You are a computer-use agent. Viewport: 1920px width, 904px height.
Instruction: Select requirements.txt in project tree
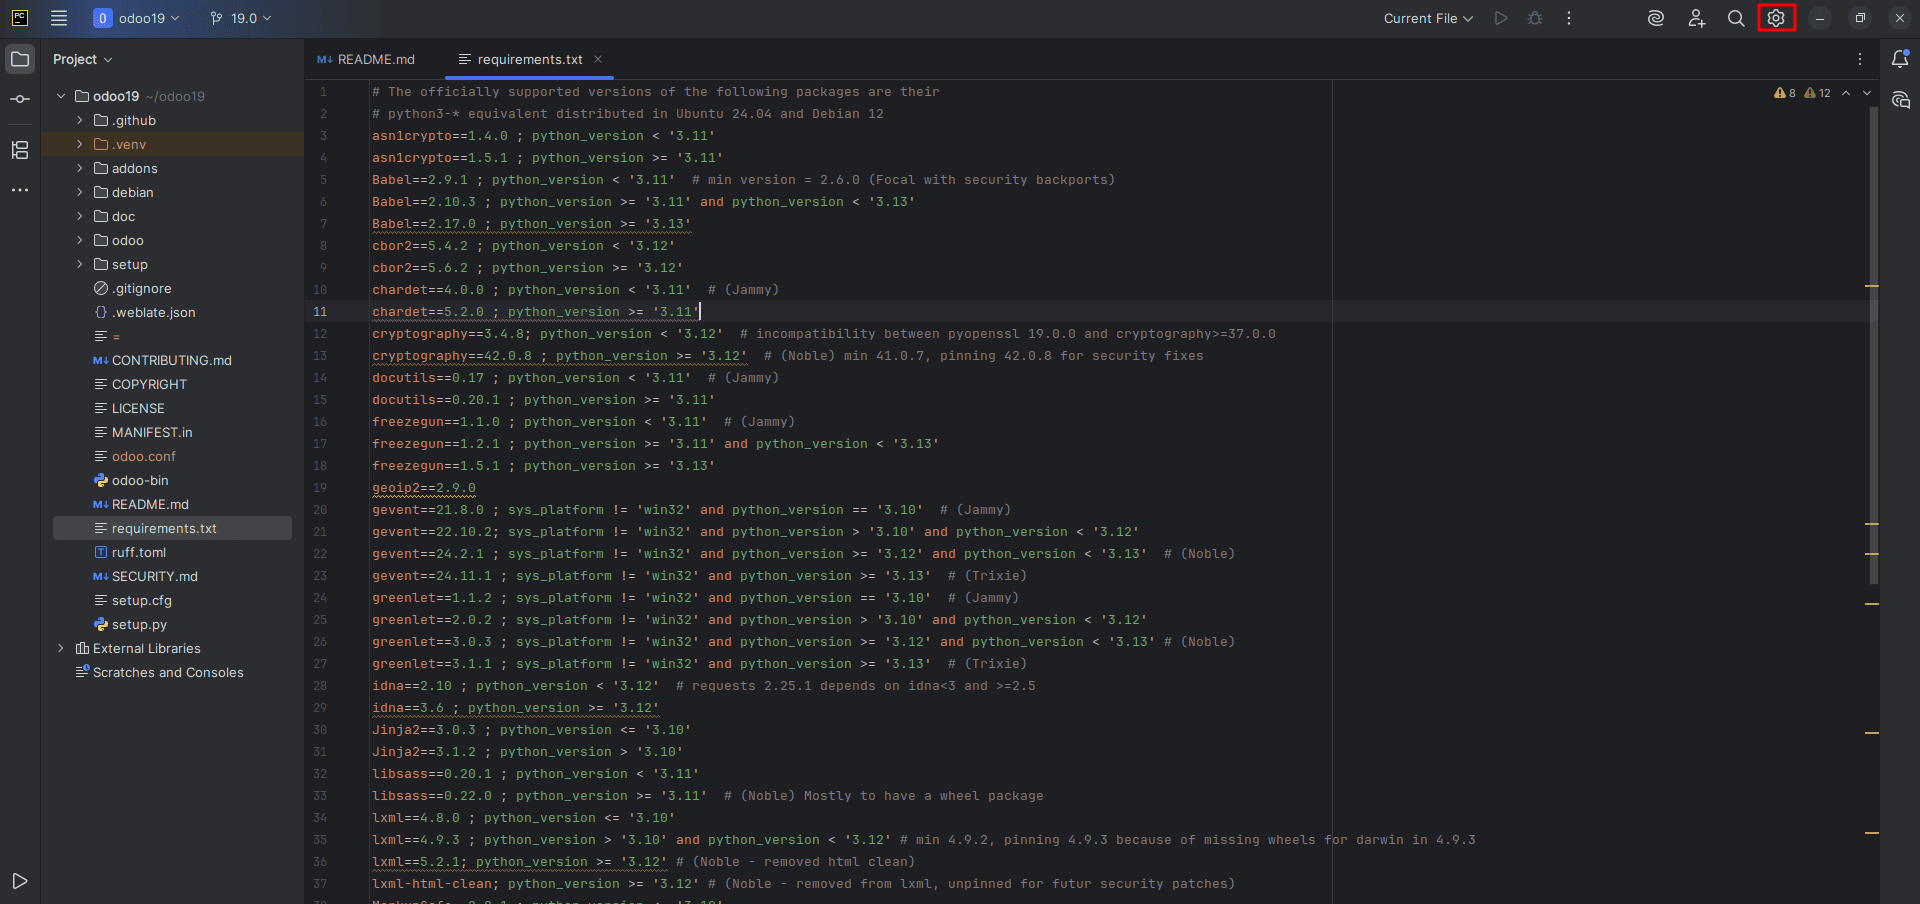point(172,528)
